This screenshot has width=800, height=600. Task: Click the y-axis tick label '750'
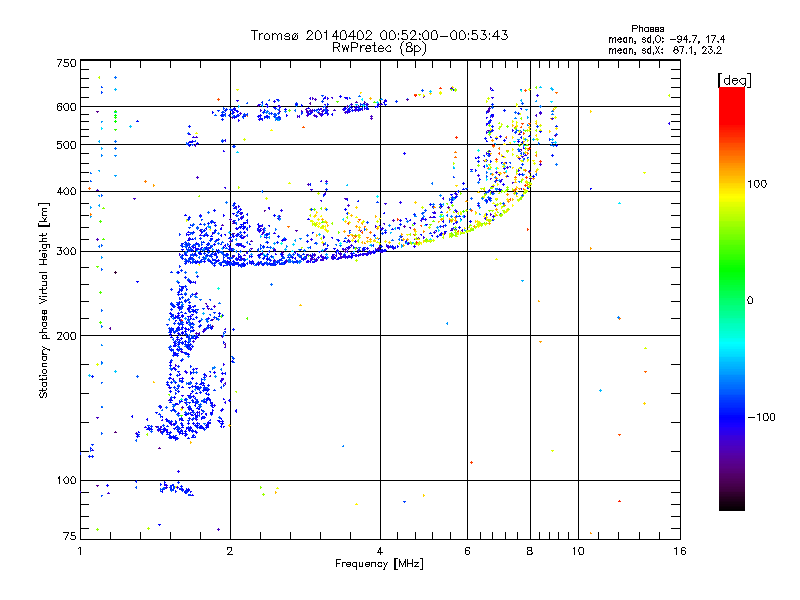click(x=66, y=63)
